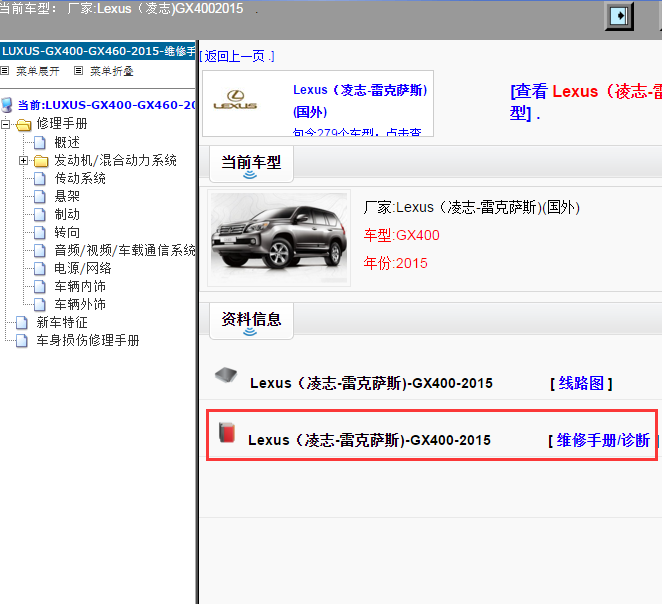Image resolution: width=662 pixels, height=604 pixels.
Task: Click the computer icon beside 当前:LUXUS-GX400
Action: pyautogui.click(x=7, y=105)
